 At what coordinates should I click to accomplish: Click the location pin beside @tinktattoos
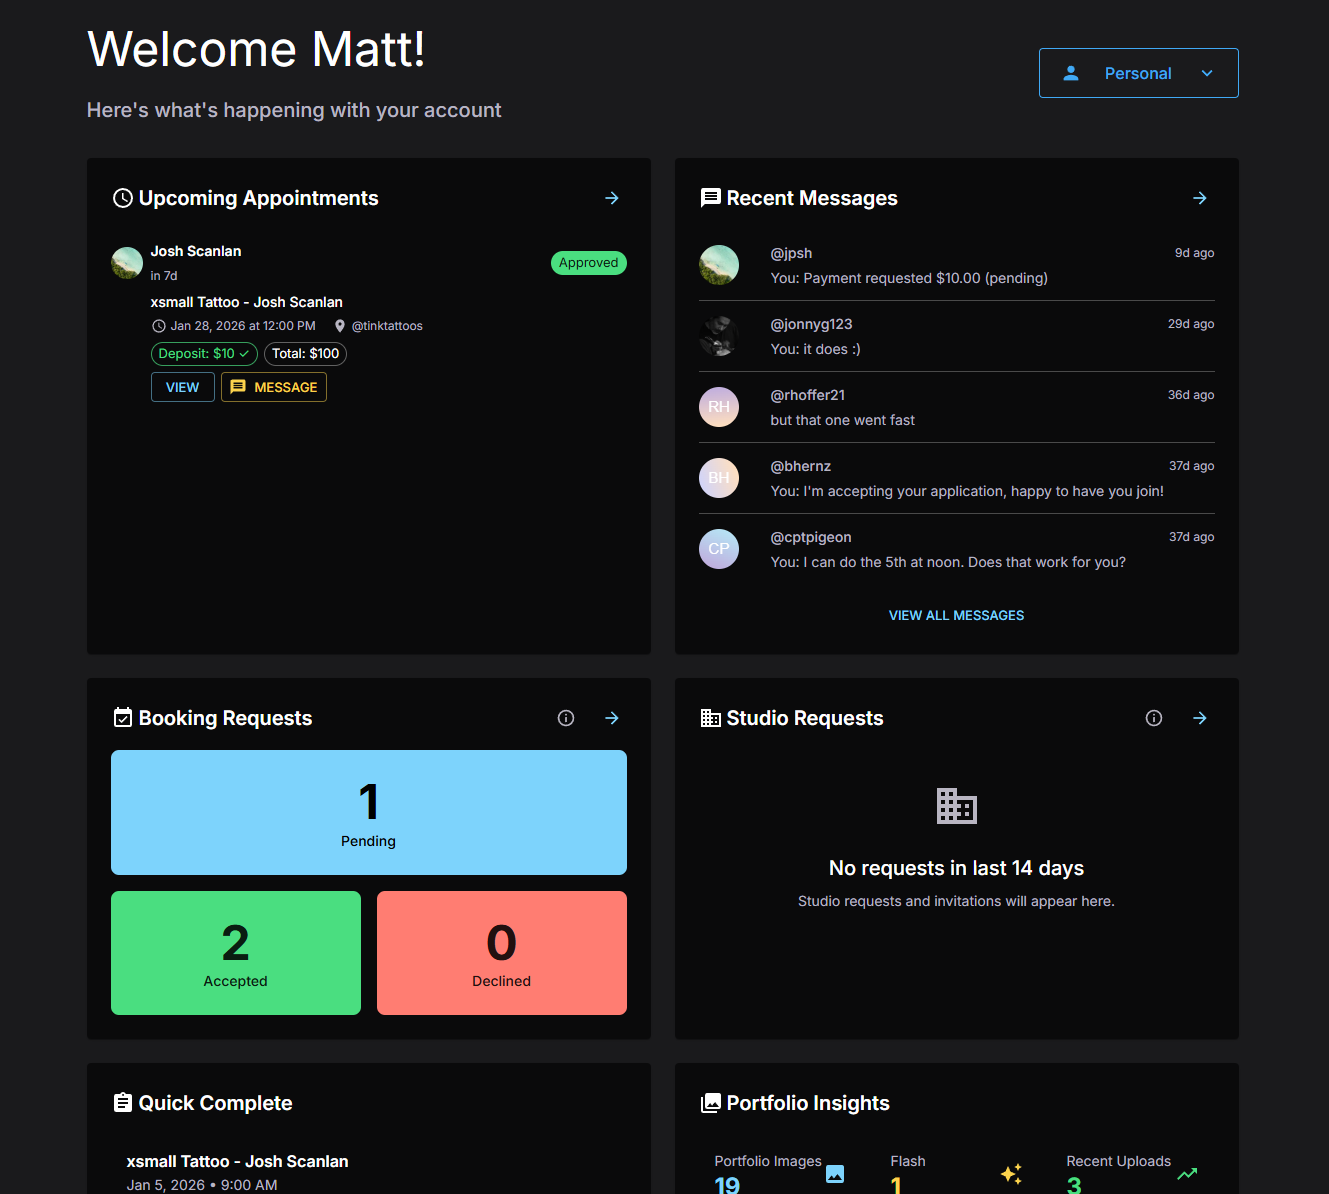(x=340, y=325)
